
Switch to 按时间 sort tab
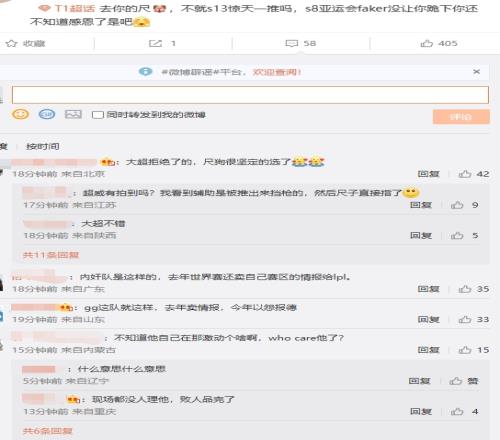pos(43,146)
